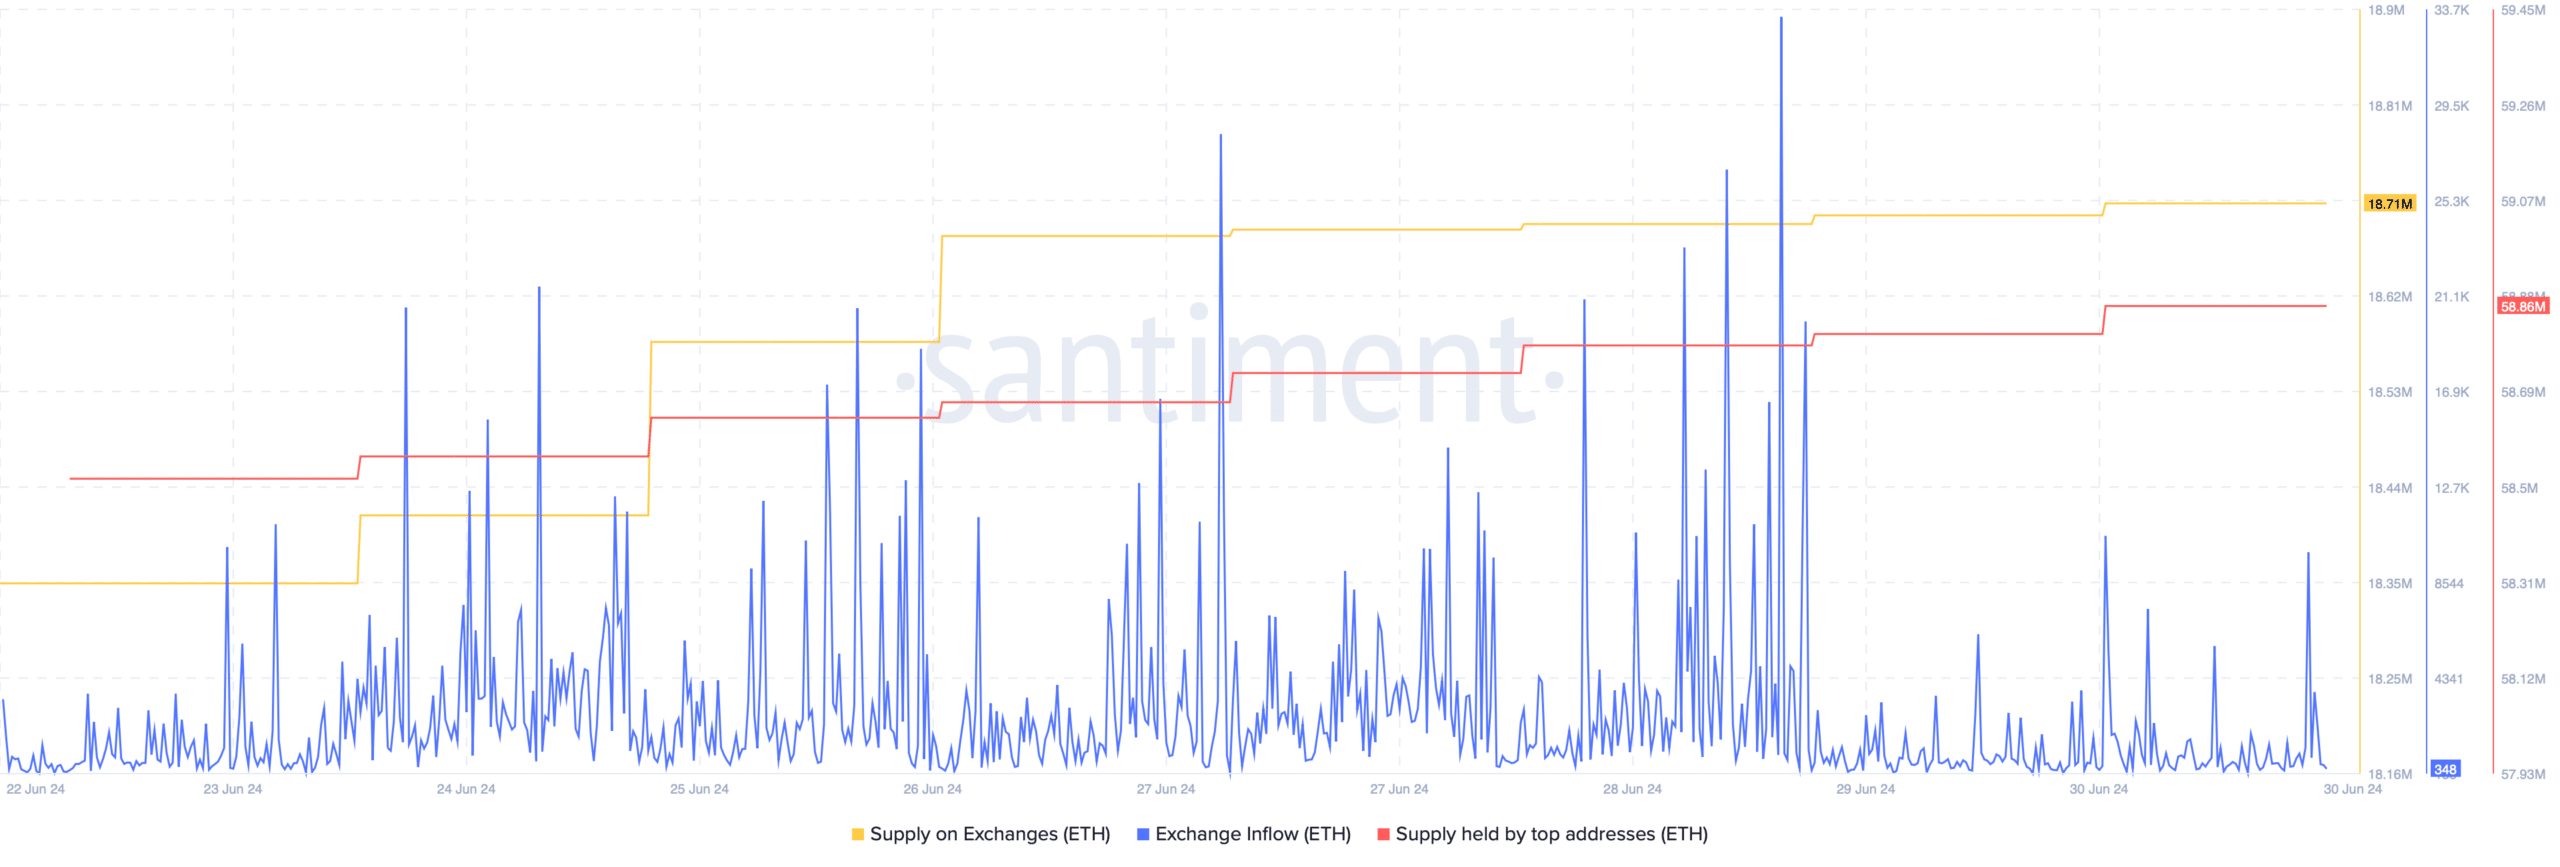Click the red top addresses legend swatch
This screenshot has height=867, width=2560.
[x=1384, y=835]
